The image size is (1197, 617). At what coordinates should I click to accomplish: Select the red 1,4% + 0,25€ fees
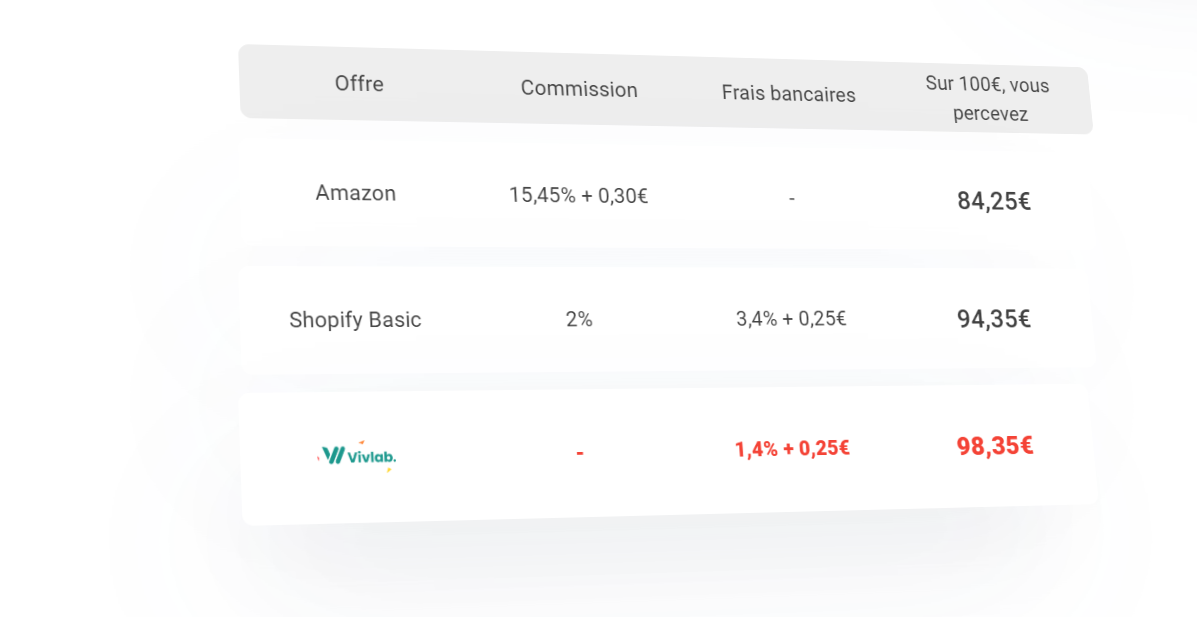tap(792, 448)
